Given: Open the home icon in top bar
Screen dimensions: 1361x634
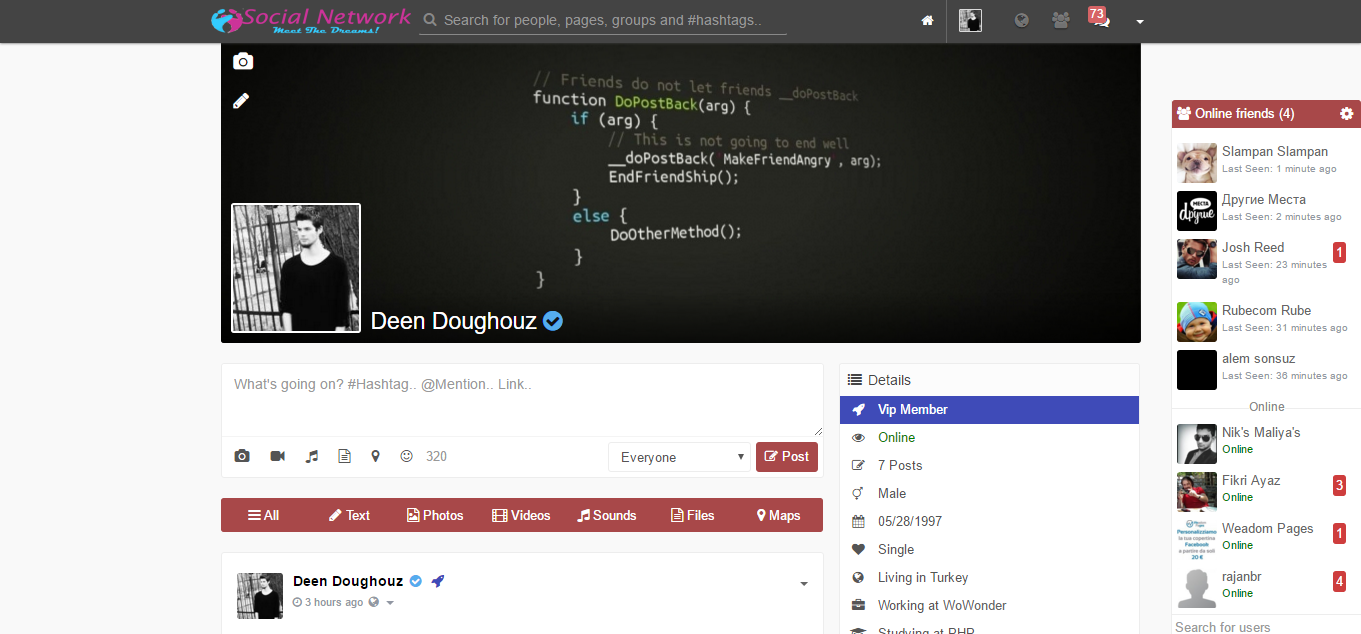Looking at the screenshot, I should click(x=928, y=21).
